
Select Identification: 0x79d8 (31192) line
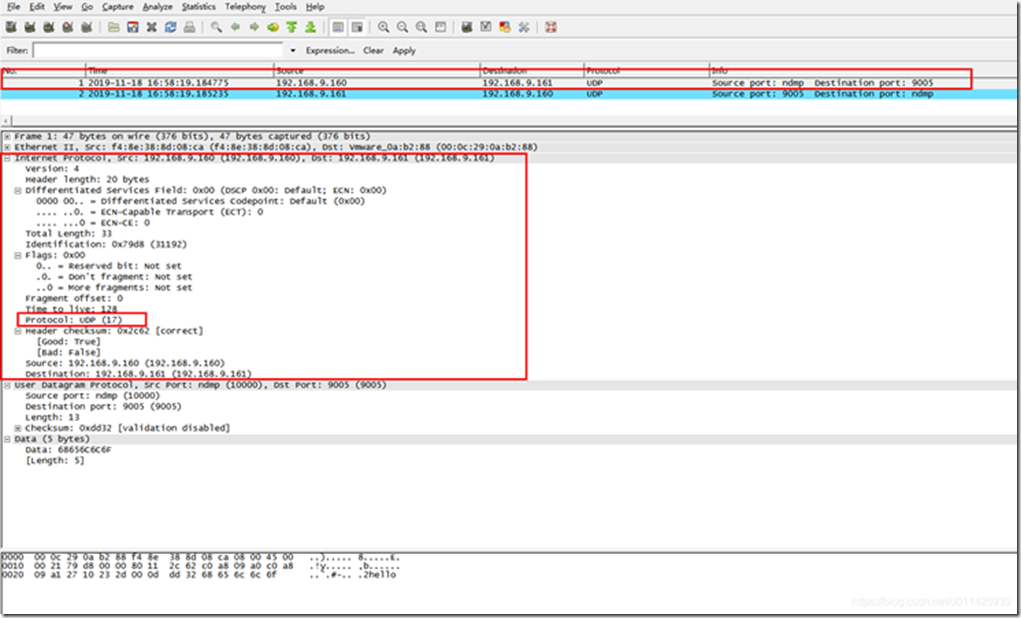tap(106, 245)
